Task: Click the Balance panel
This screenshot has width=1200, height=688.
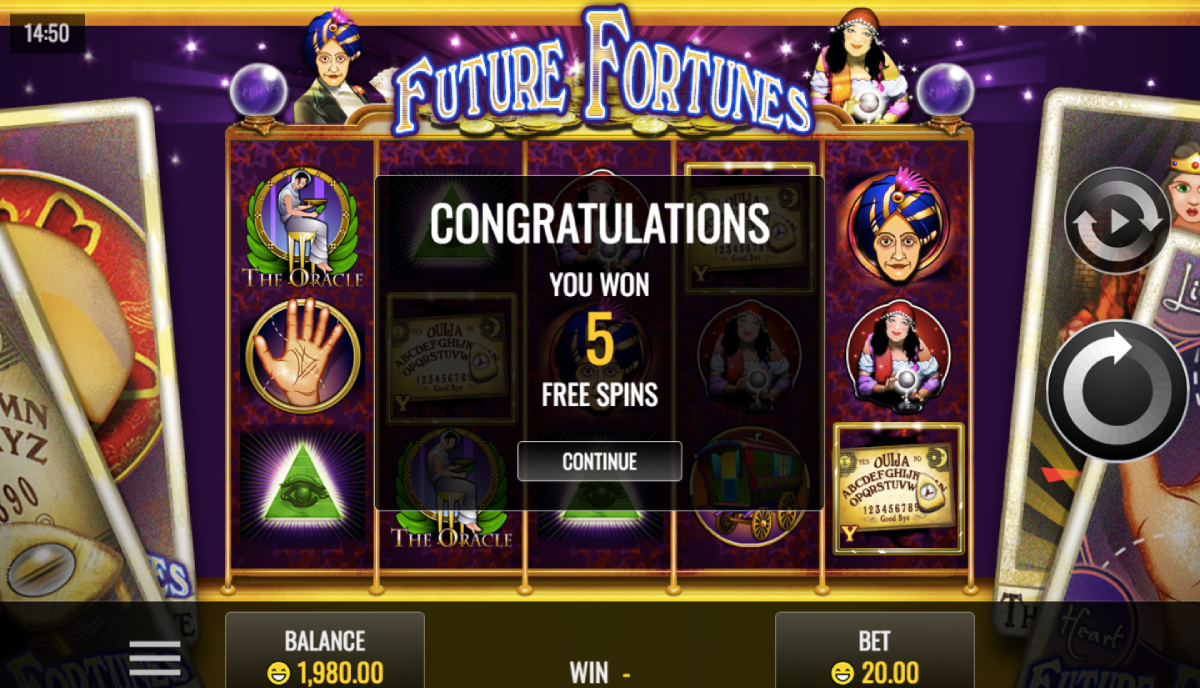Action: tap(325, 650)
